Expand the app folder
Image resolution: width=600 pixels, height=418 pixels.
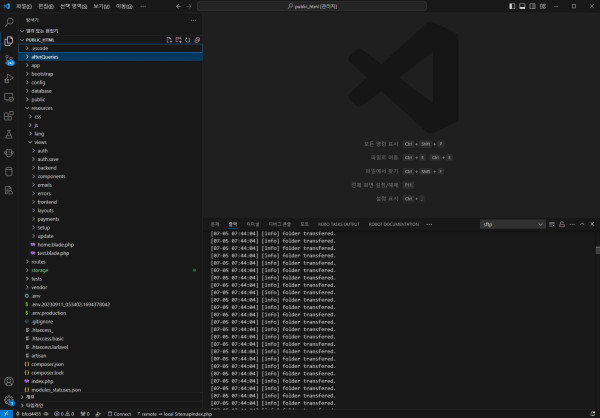111,65
